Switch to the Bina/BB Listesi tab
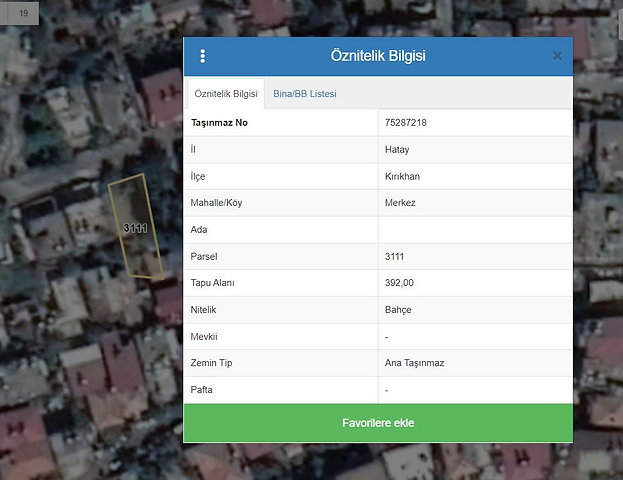The width and height of the screenshot is (623, 480). (x=305, y=94)
